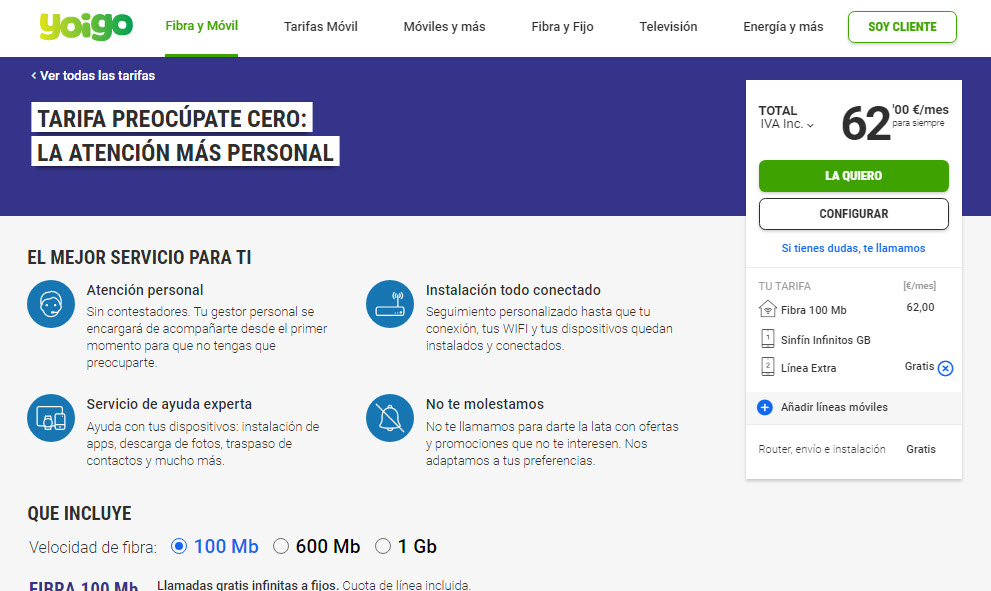Open the Fibra y Móvil tab
This screenshot has height=591, width=991.
click(x=202, y=26)
